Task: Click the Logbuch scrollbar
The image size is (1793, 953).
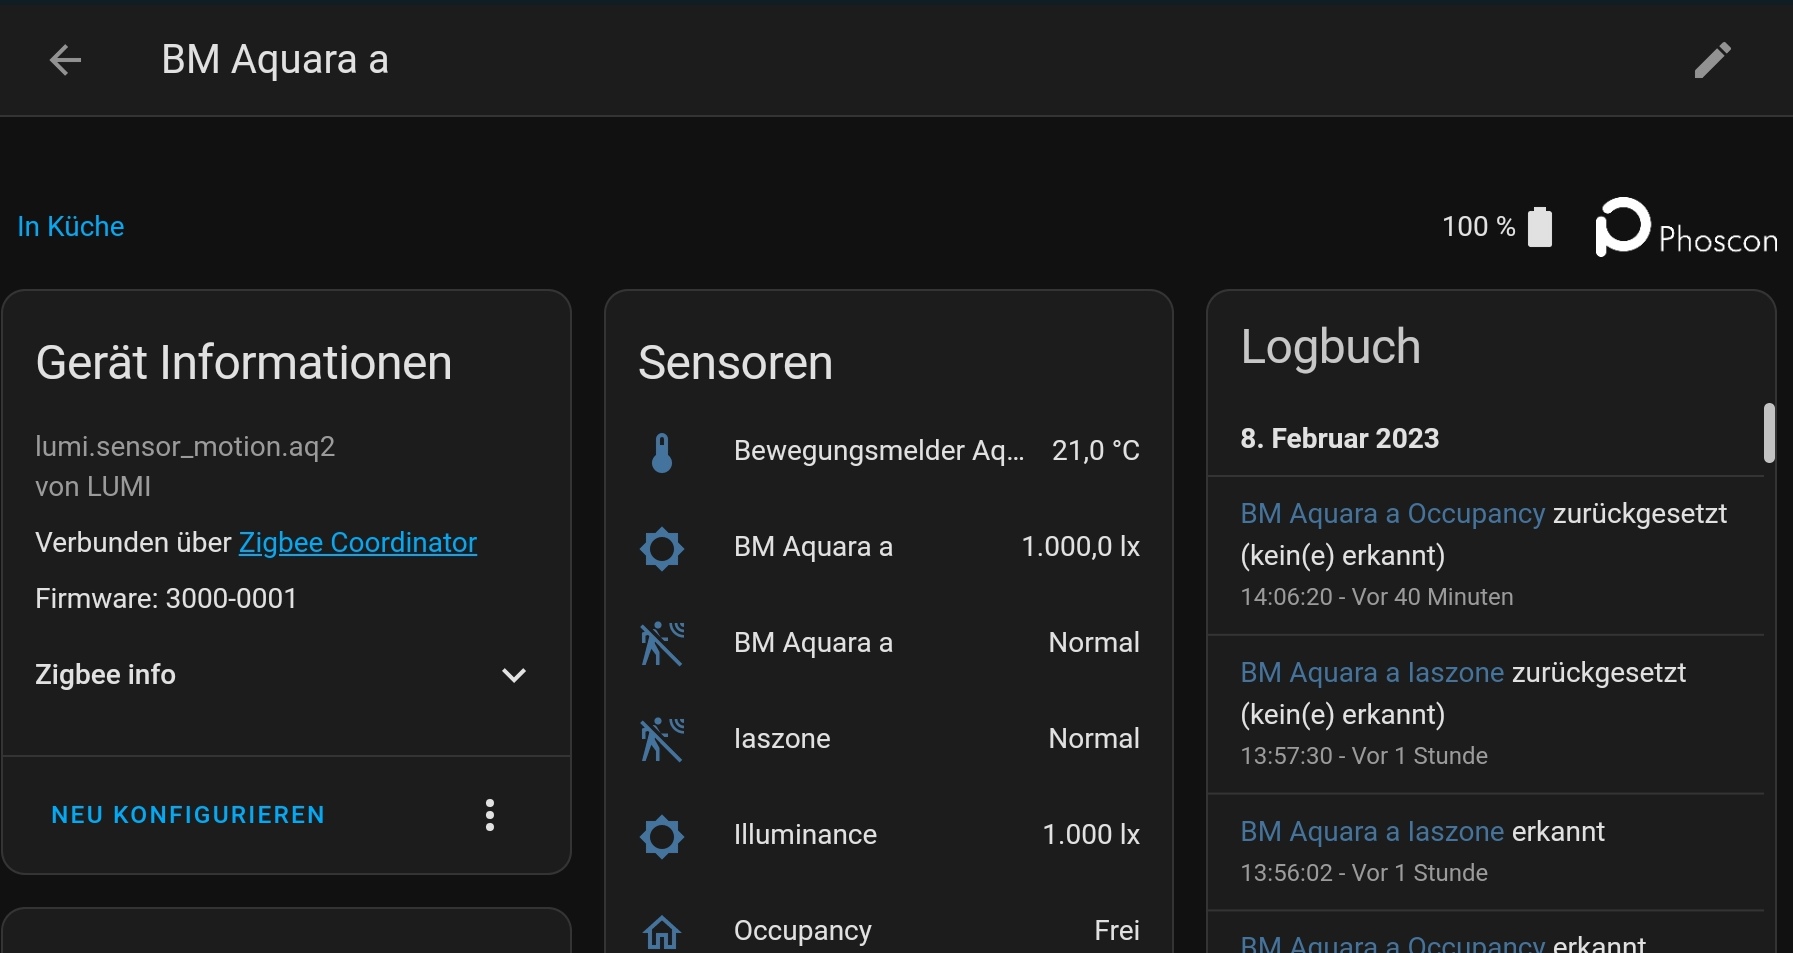Action: (x=1768, y=433)
